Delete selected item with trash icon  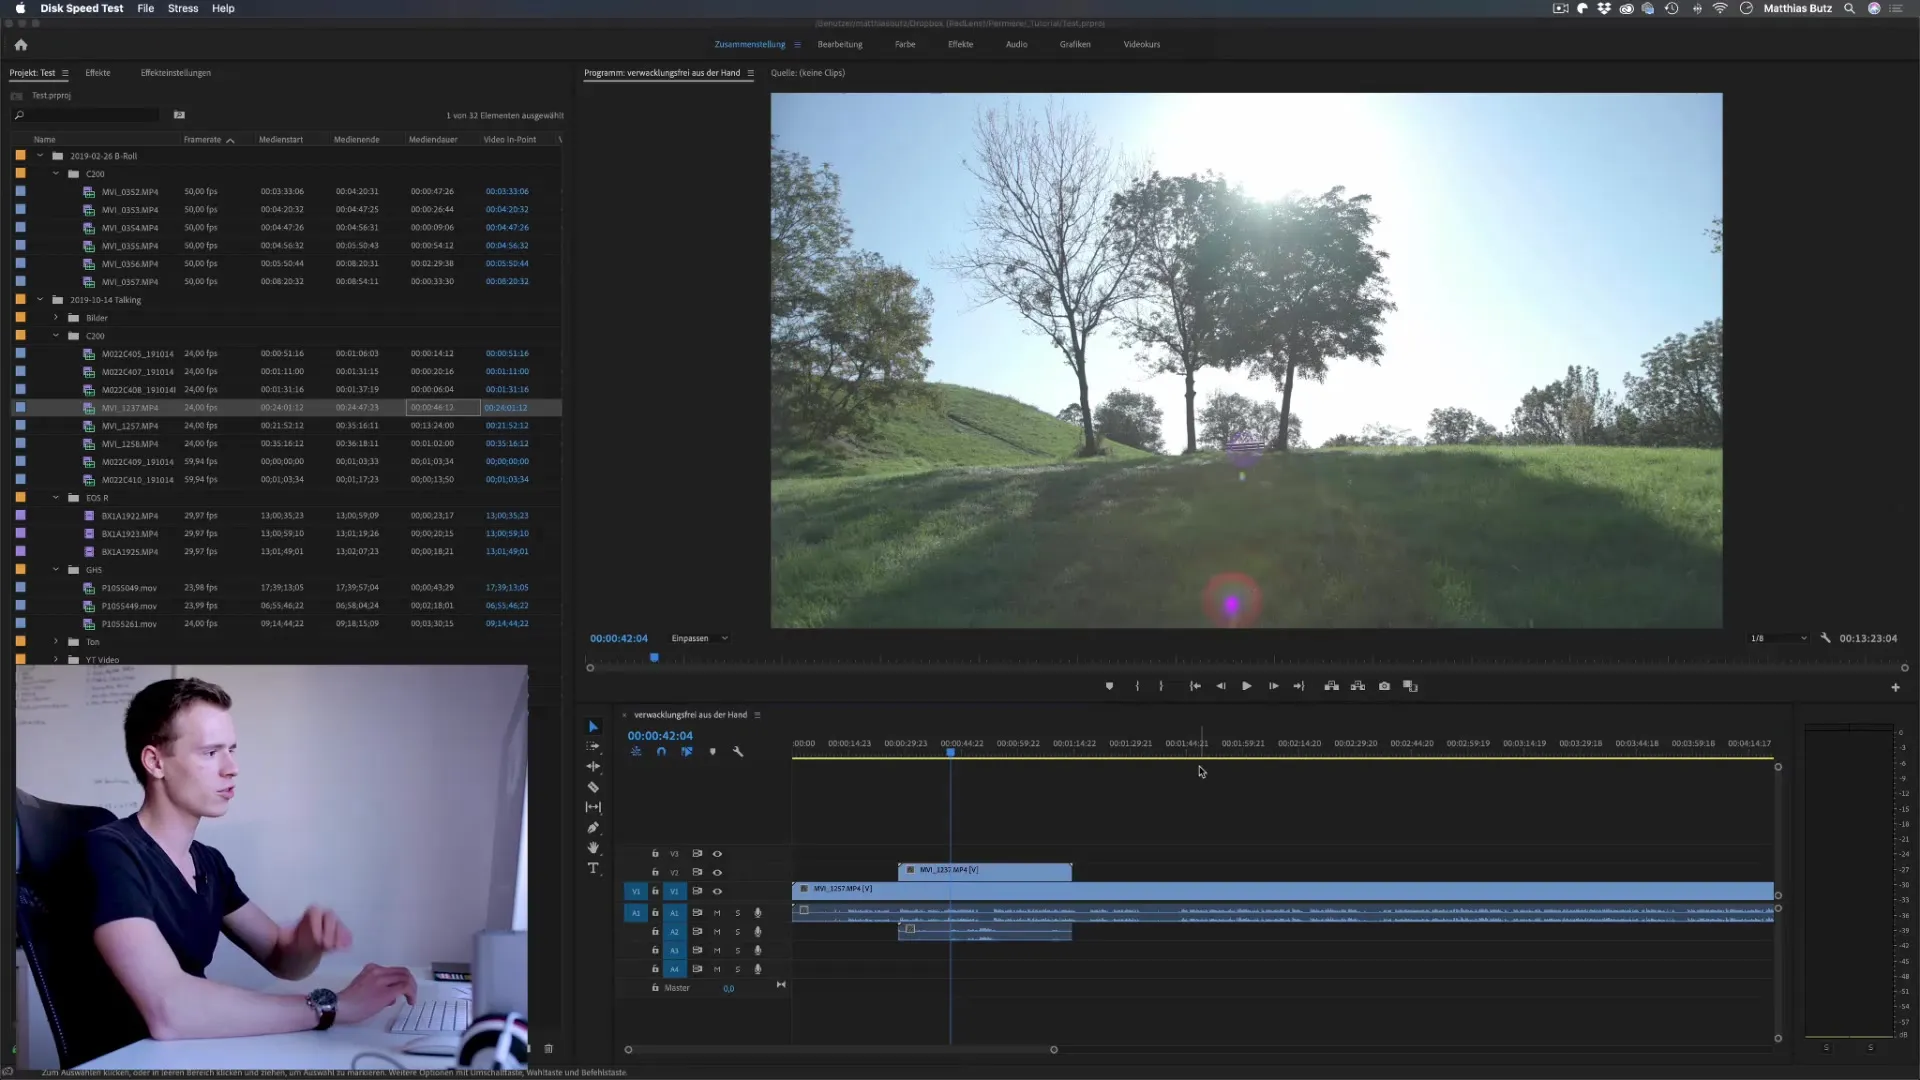click(x=548, y=1048)
